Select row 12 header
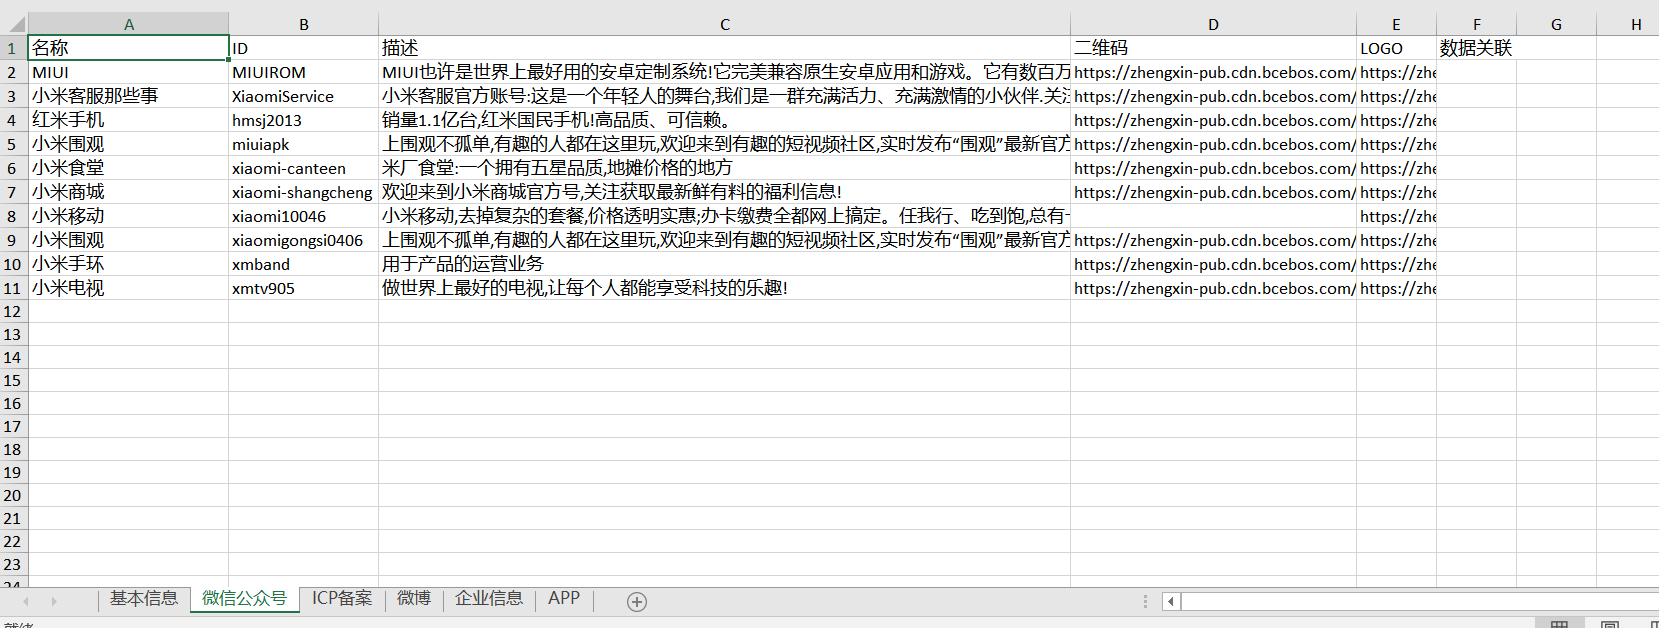Viewport: 1659px width, 628px height. [x=13, y=311]
